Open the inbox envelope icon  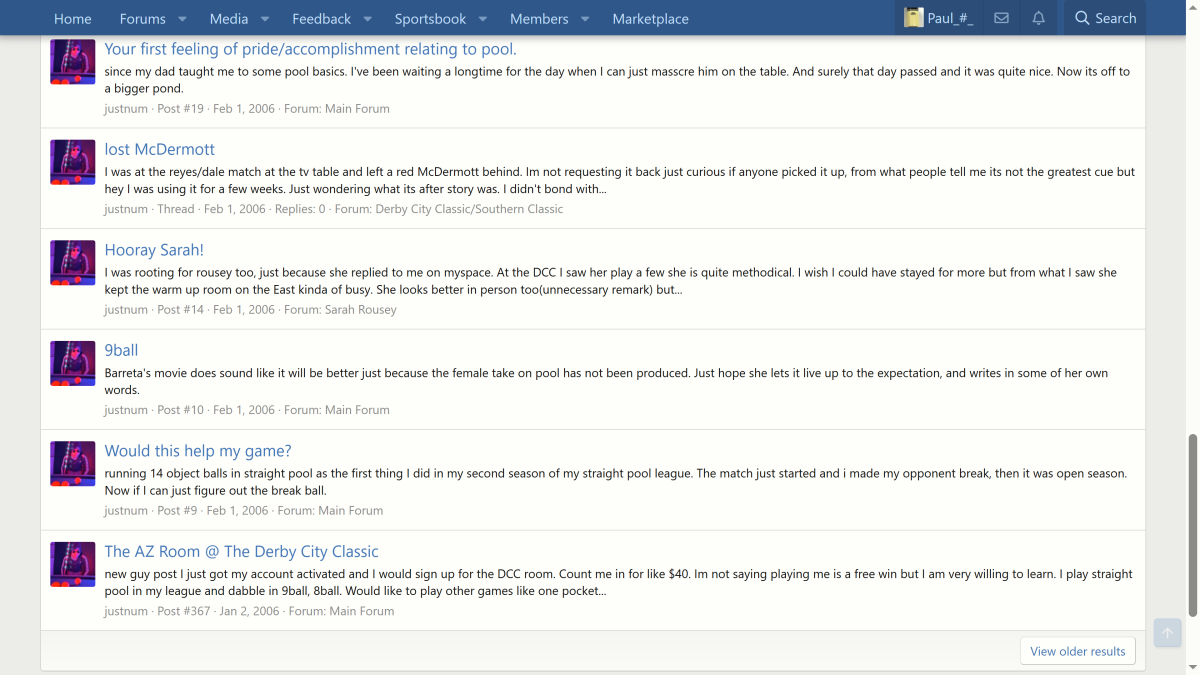pyautogui.click(x=1001, y=18)
